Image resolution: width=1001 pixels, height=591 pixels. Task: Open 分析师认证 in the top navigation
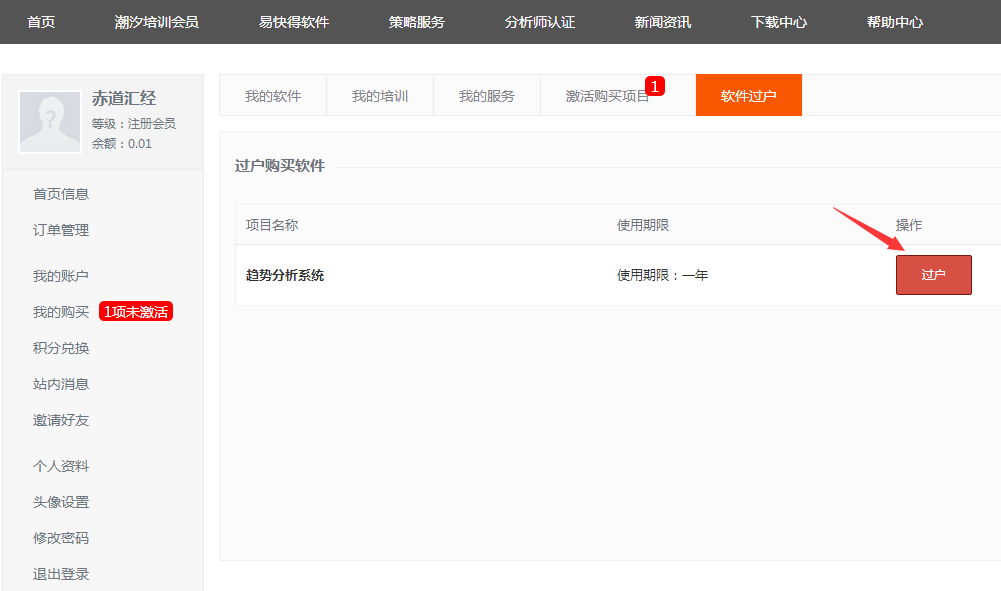539,22
